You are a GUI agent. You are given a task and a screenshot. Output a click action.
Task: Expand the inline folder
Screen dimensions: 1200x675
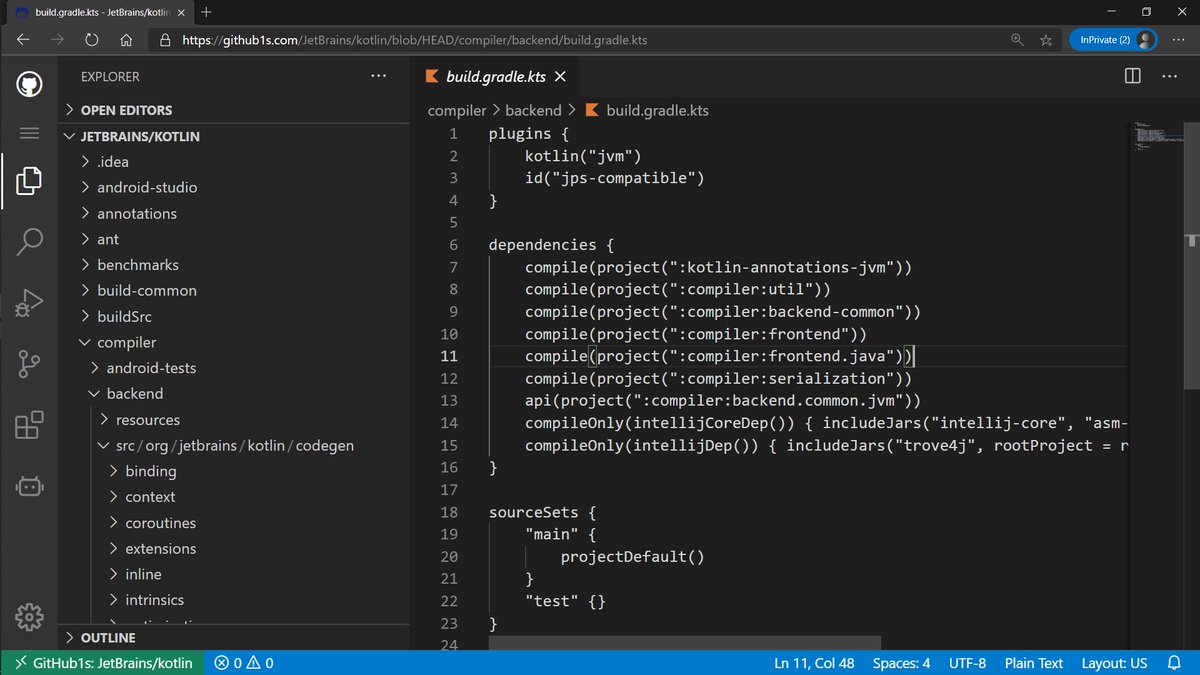click(x=235, y=574)
